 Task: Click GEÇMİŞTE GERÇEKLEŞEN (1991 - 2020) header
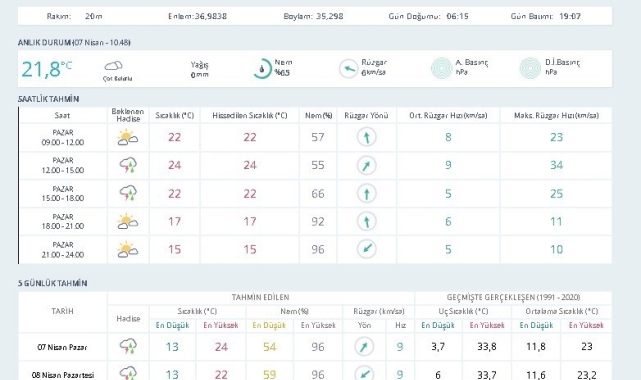[513, 297]
